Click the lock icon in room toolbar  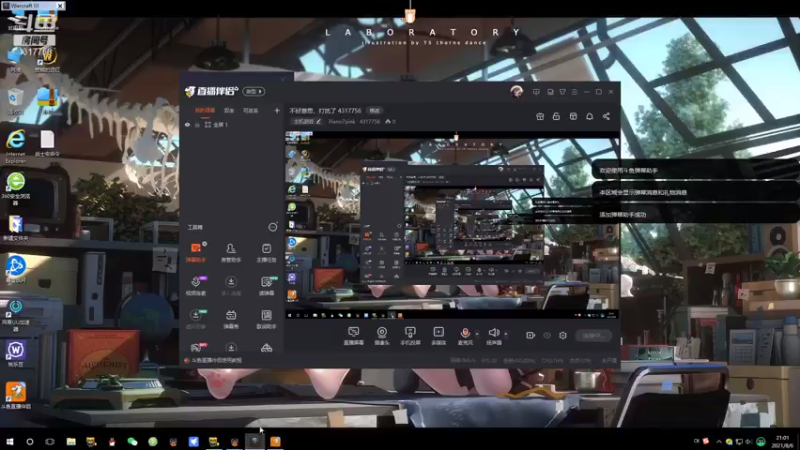(x=556, y=116)
